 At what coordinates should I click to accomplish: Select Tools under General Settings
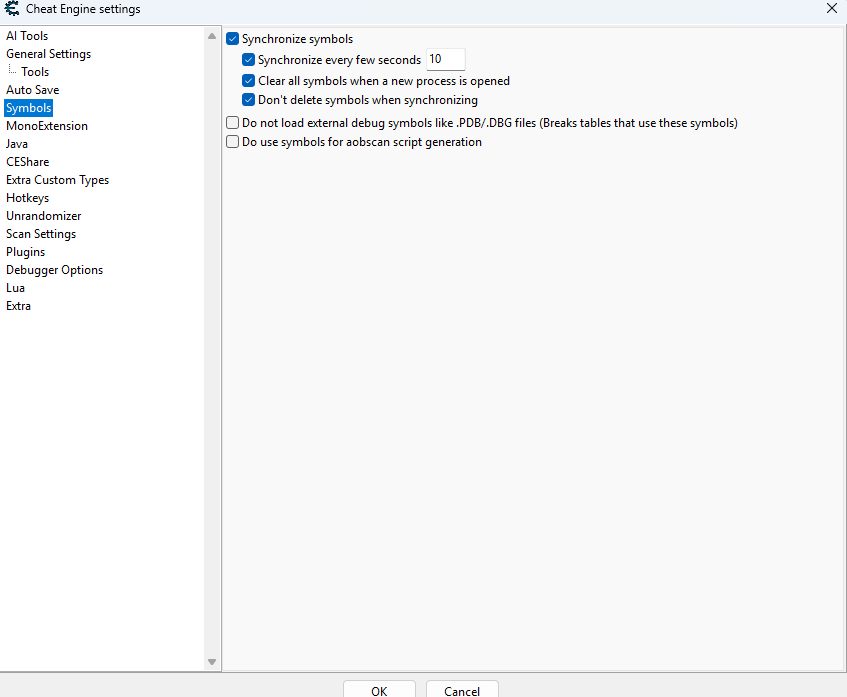[35, 72]
